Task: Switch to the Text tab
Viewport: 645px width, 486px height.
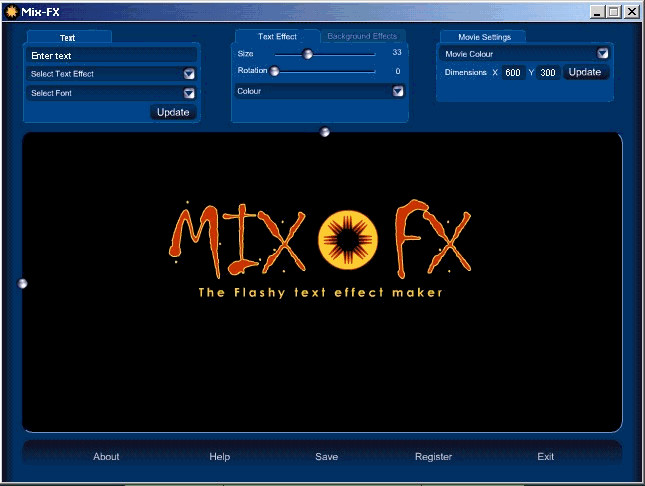Action: 68,37
